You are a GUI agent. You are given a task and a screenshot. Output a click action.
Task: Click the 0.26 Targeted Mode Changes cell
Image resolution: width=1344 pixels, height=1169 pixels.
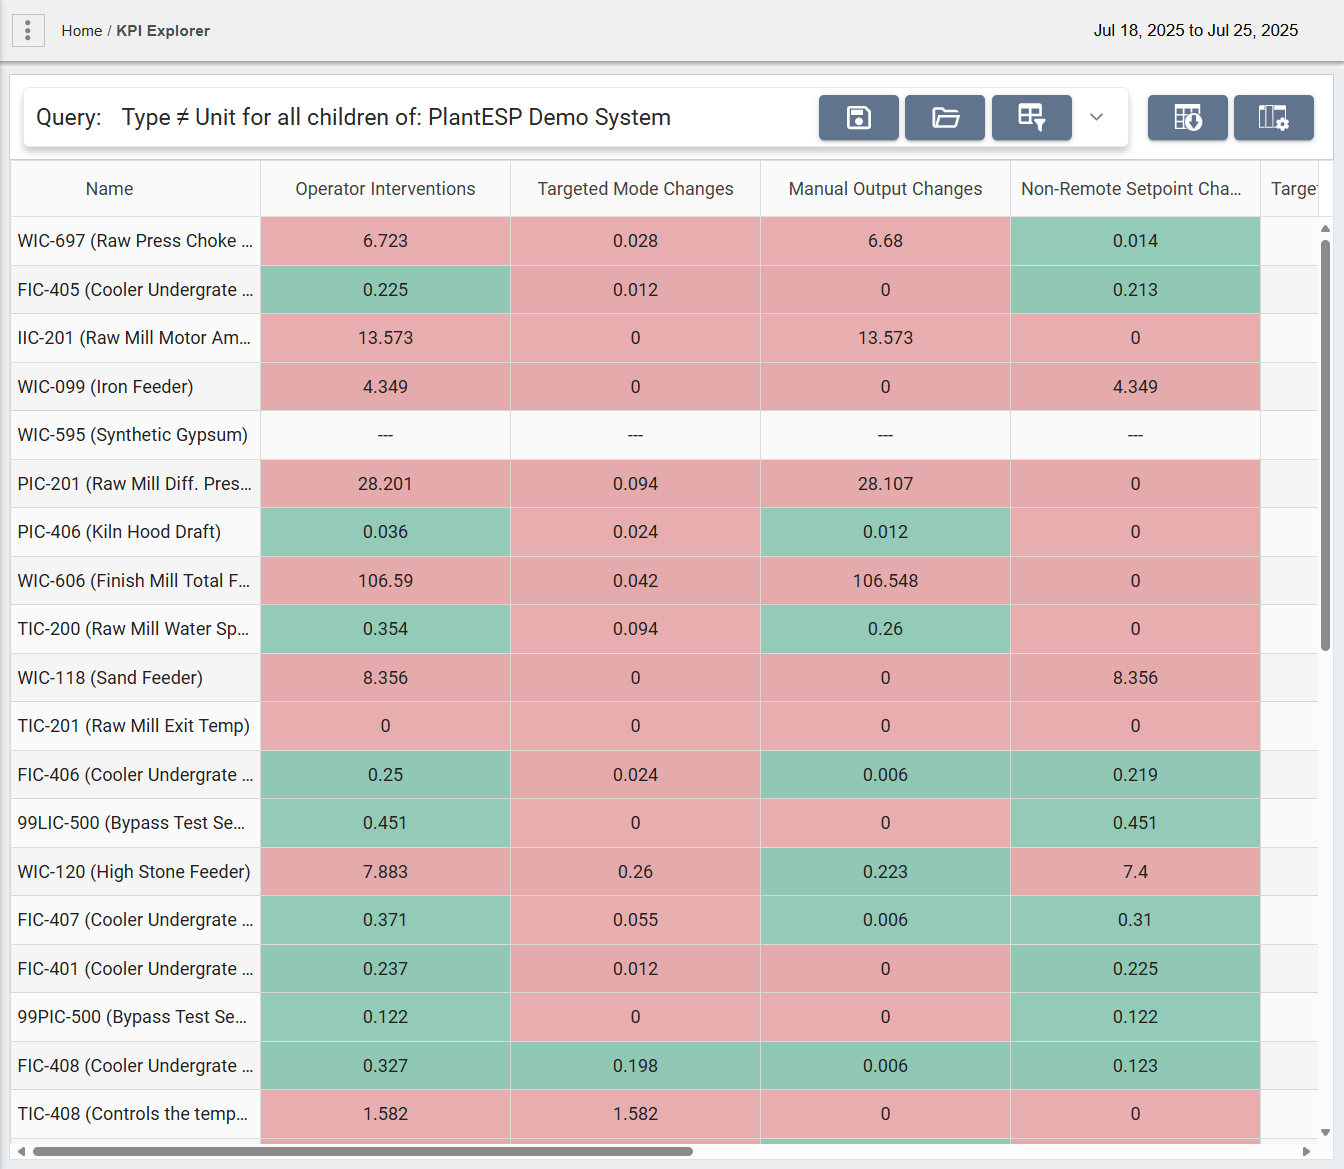click(x=636, y=872)
